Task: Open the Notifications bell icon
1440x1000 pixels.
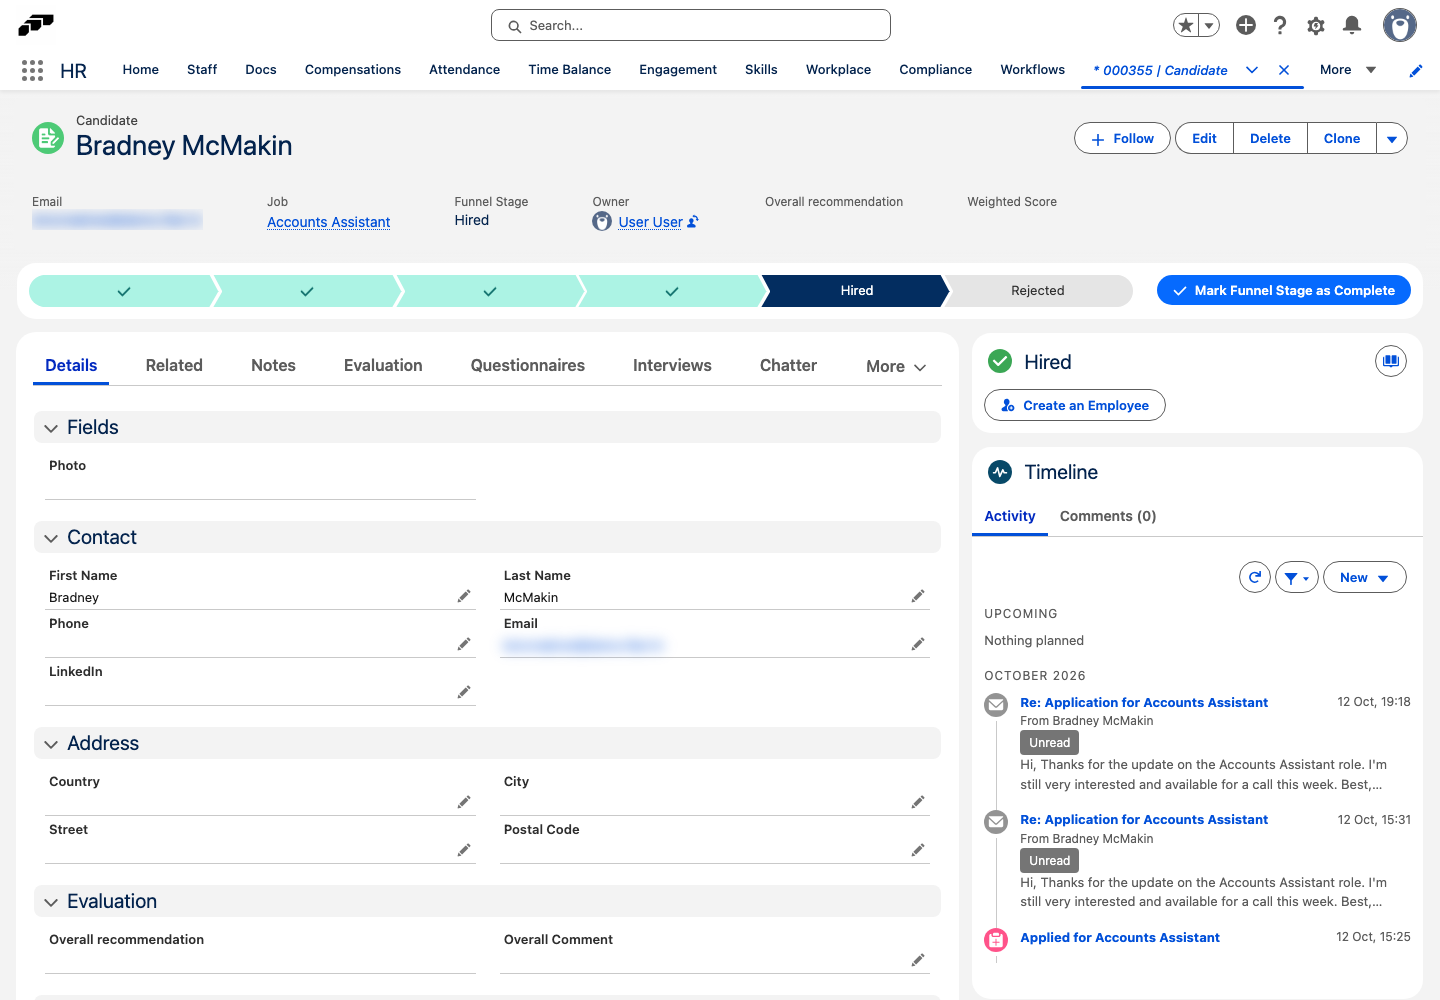Action: click(x=1352, y=25)
